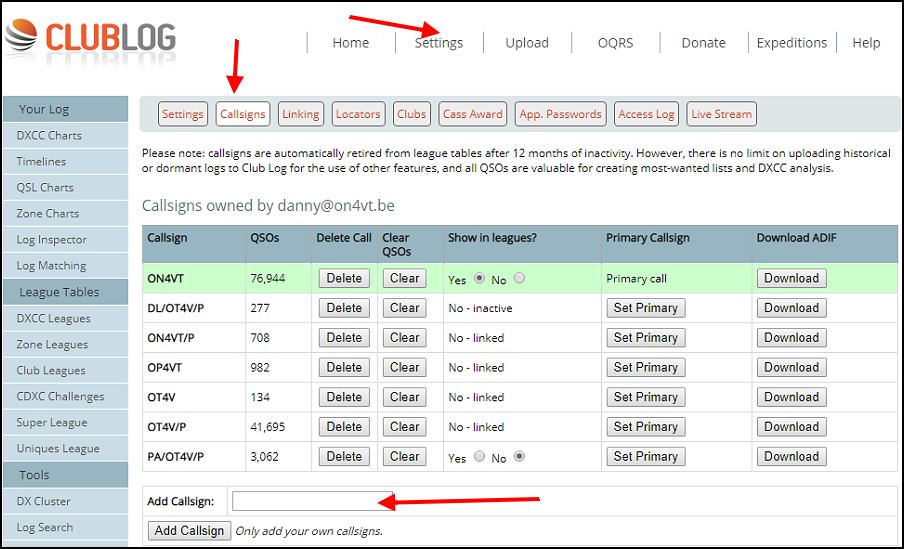Clear QSOs for ON4VT/P
Viewport: 904px width, 549px height.
[x=405, y=337]
